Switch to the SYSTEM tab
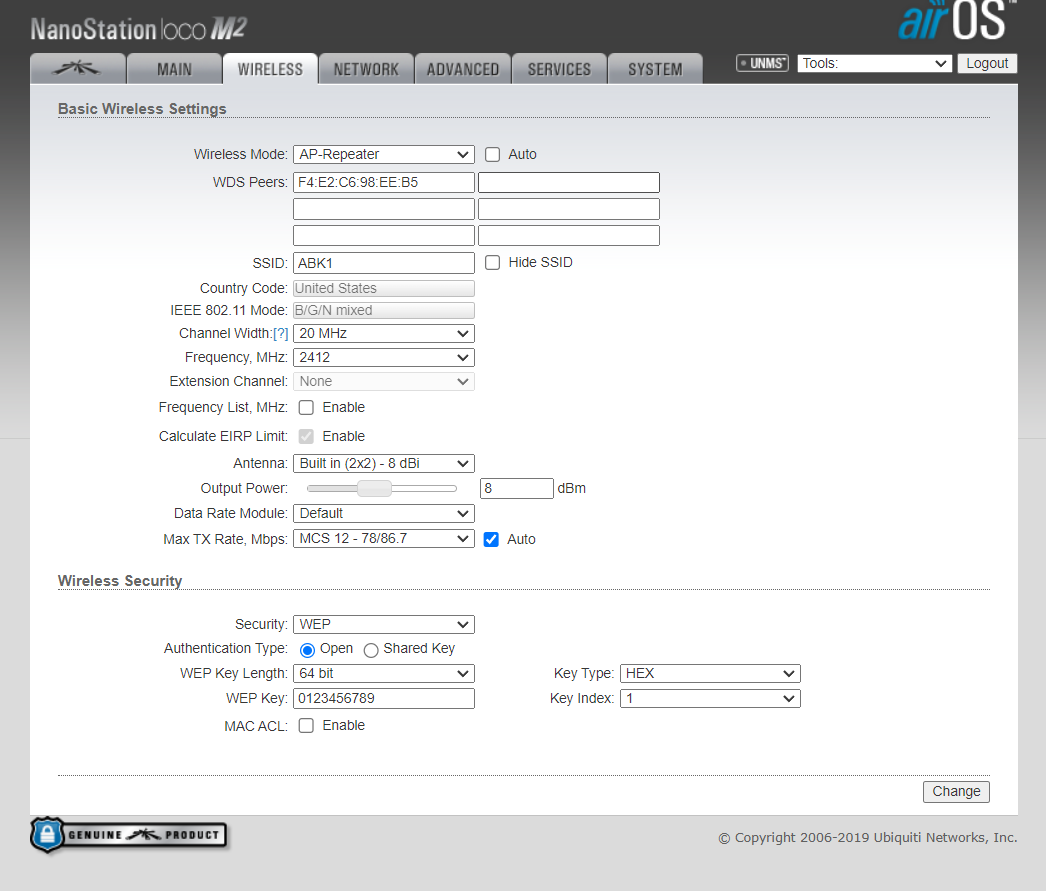This screenshot has height=891, width=1046. click(655, 69)
